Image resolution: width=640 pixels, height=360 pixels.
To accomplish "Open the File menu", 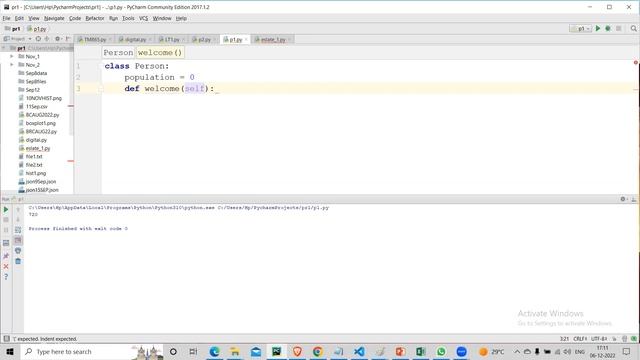I will [x=6, y=18].
